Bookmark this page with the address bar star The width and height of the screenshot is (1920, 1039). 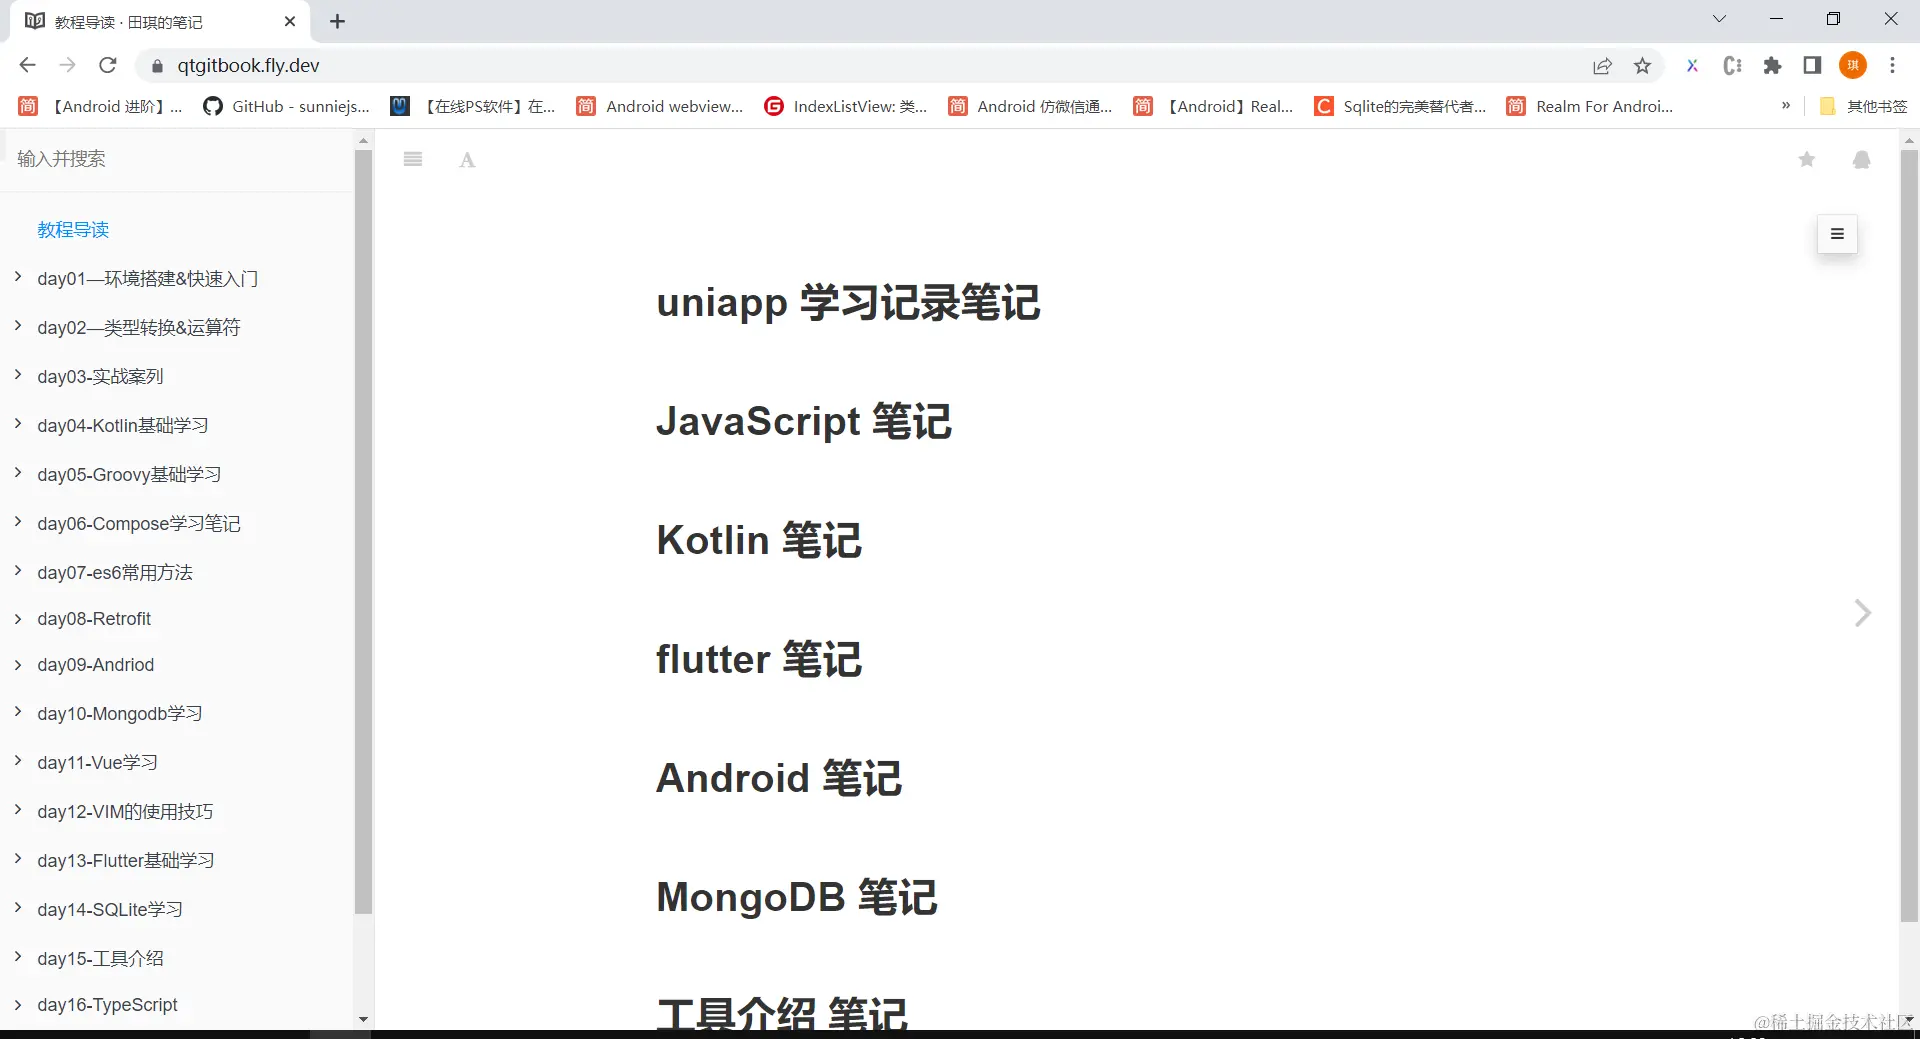click(1642, 66)
